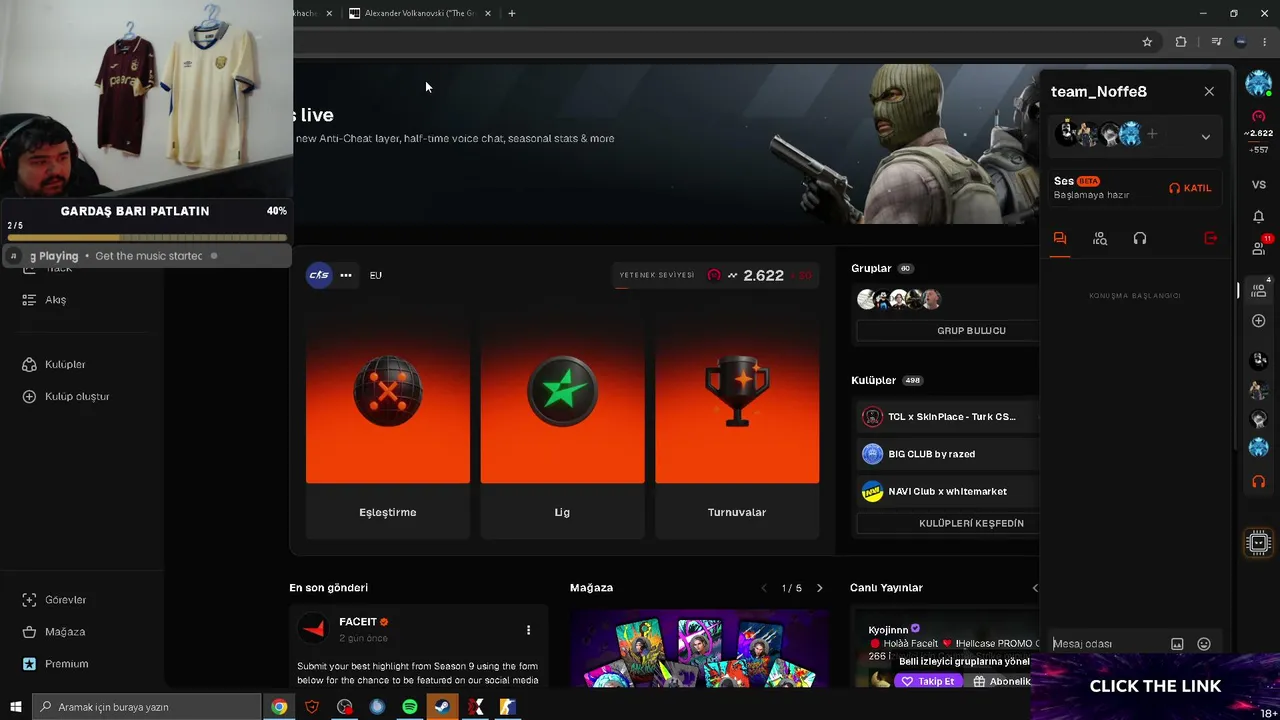This screenshot has height=720, width=1280.
Task: Click the Windows taskbar search box
Action: (148, 707)
